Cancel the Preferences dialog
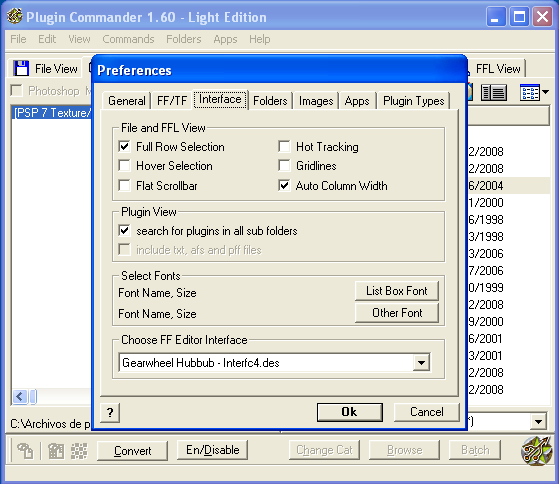This screenshot has height=484, width=559. click(426, 412)
